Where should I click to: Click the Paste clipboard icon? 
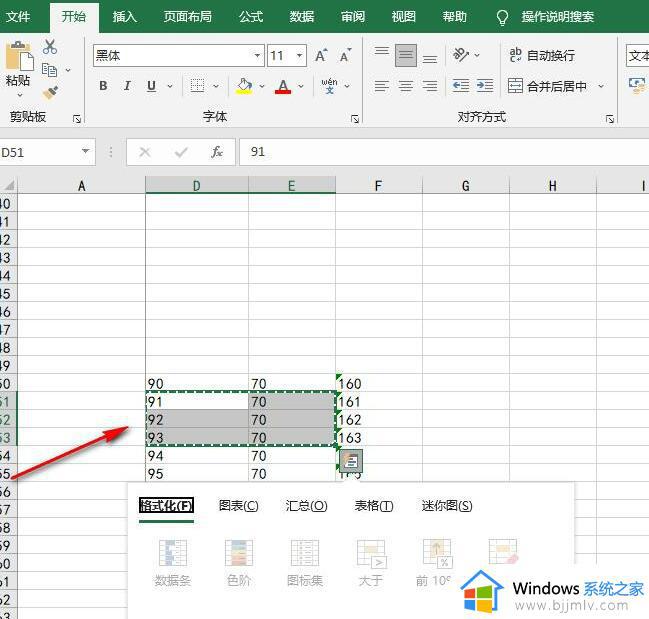click(19, 56)
